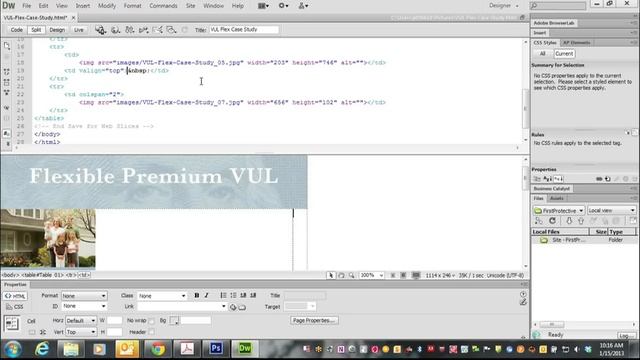The height and width of the screenshot is (360, 640).
Task: Open the Bg color swatch picker
Action: (174, 321)
